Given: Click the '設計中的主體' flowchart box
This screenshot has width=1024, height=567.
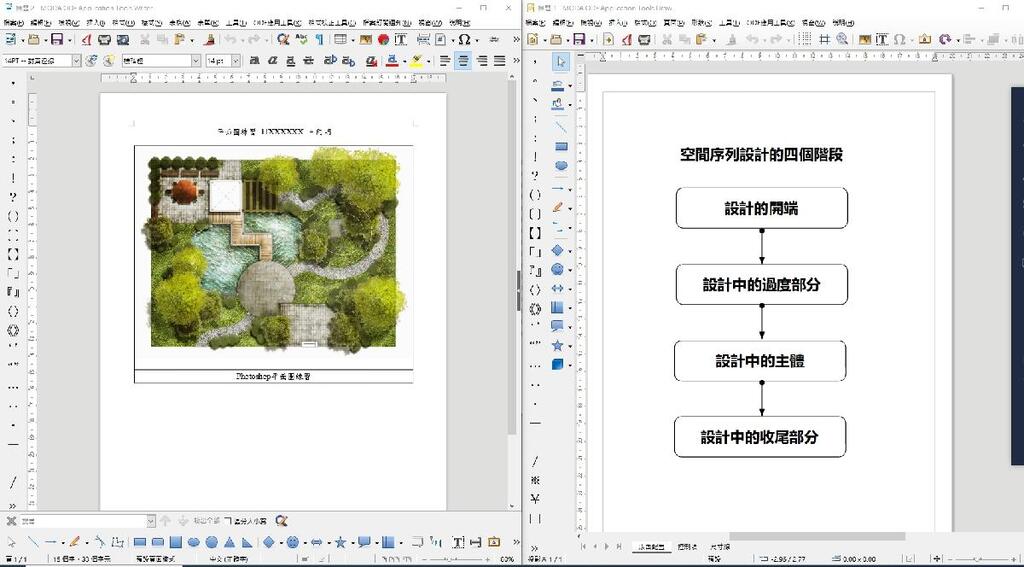Looking at the screenshot, I should tap(760, 361).
